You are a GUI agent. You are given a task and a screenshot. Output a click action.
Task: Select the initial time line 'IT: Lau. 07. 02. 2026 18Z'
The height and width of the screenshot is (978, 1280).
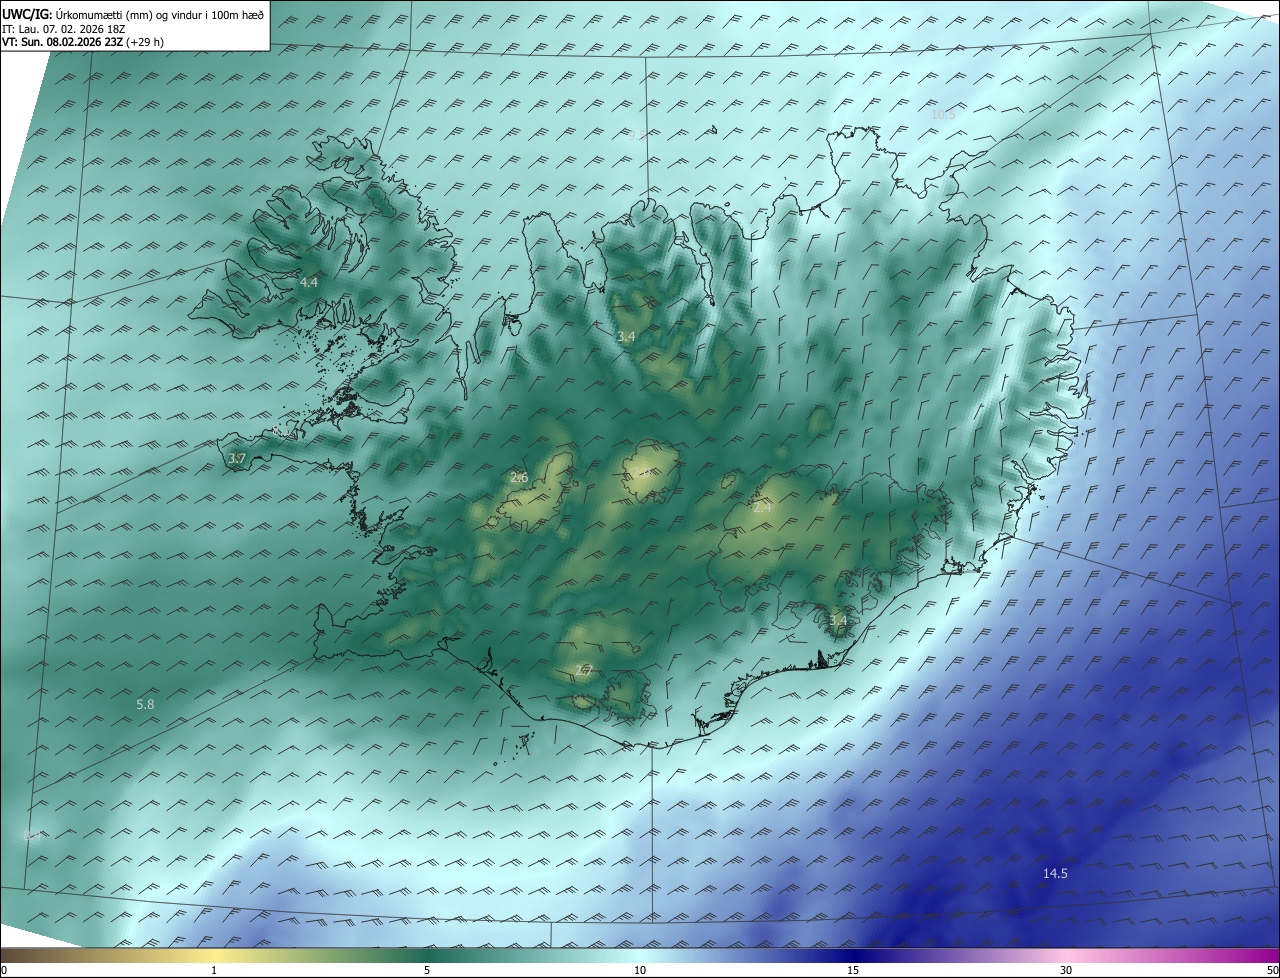[x=65, y=28]
